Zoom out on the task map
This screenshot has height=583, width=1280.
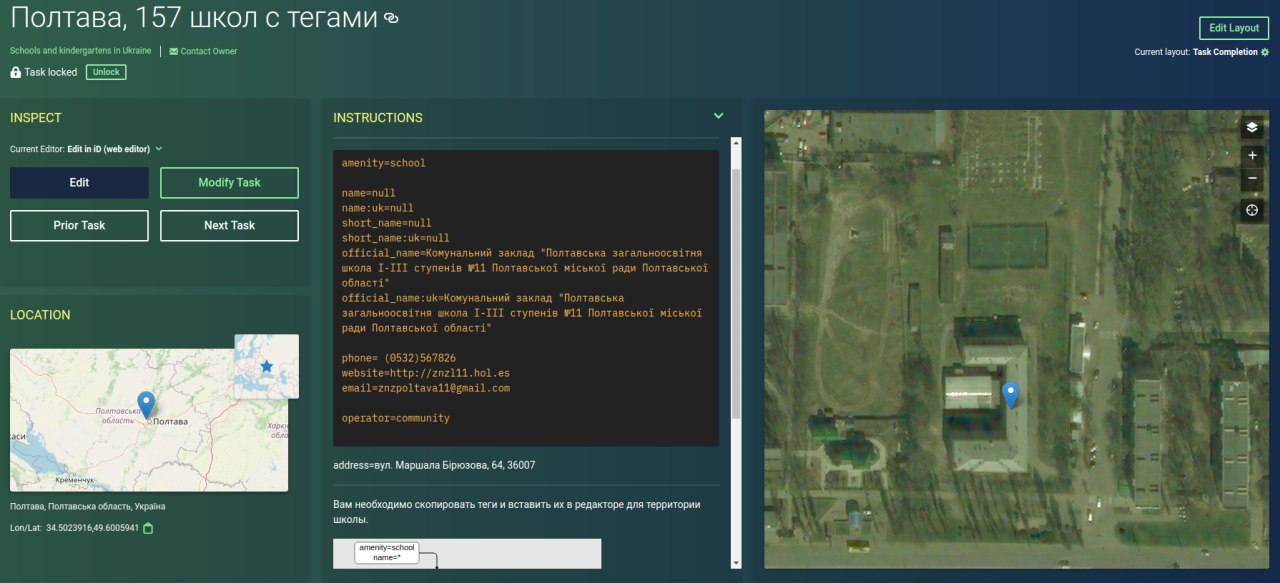pos(1251,179)
